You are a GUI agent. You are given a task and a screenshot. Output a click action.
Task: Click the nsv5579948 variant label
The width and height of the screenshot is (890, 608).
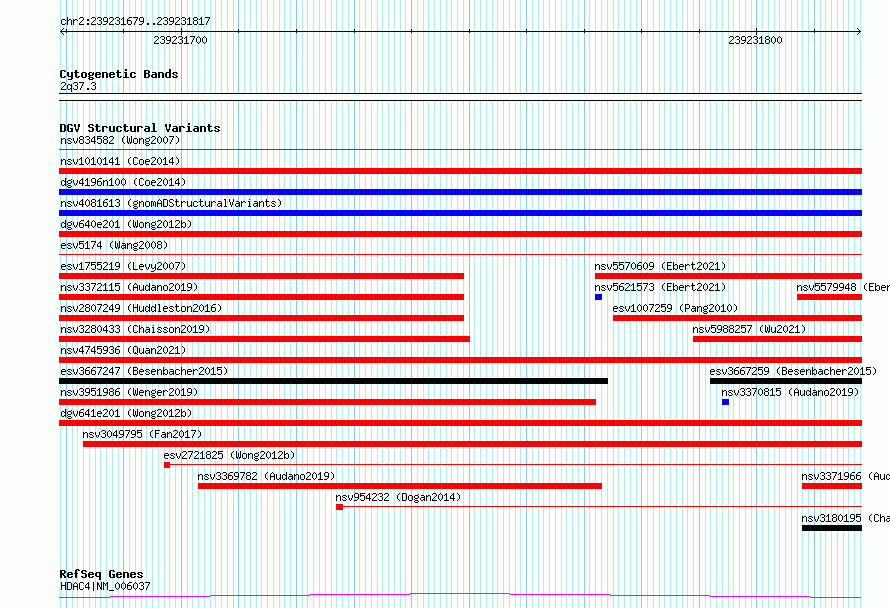(843, 287)
